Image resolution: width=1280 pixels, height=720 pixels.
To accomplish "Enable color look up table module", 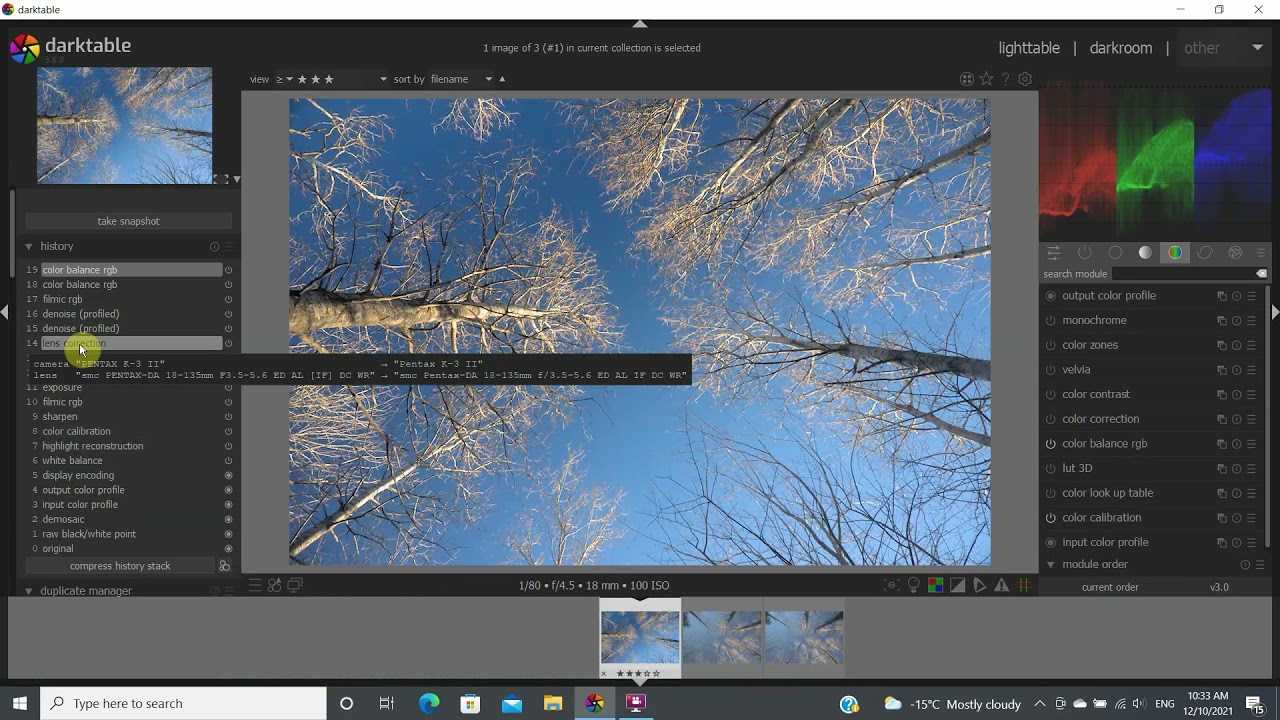I will (1050, 493).
